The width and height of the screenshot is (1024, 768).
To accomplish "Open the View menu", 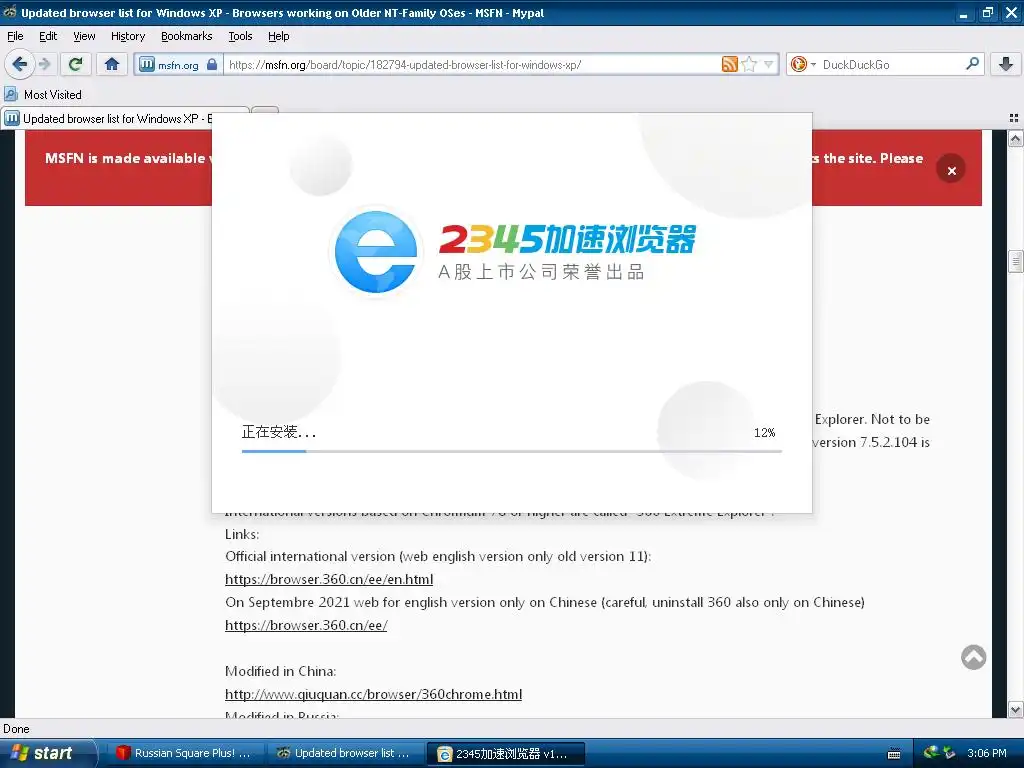I will pos(84,36).
